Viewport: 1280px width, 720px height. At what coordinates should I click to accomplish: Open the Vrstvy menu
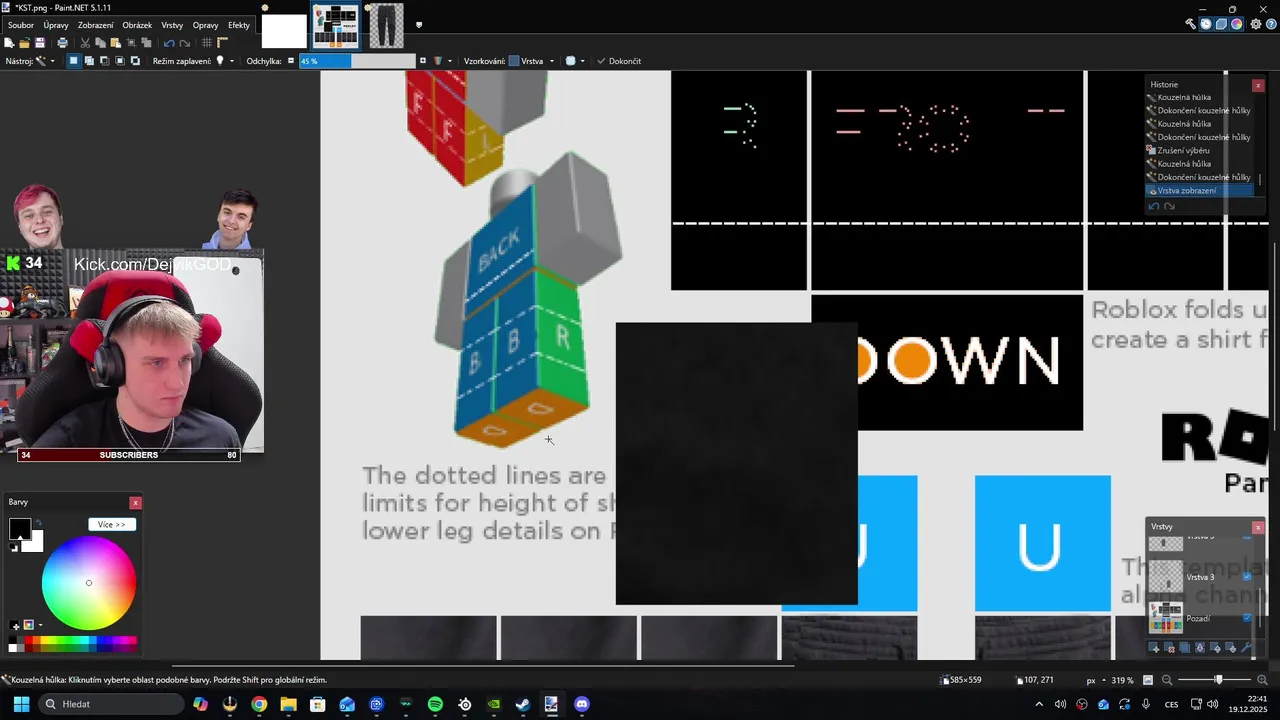172,25
